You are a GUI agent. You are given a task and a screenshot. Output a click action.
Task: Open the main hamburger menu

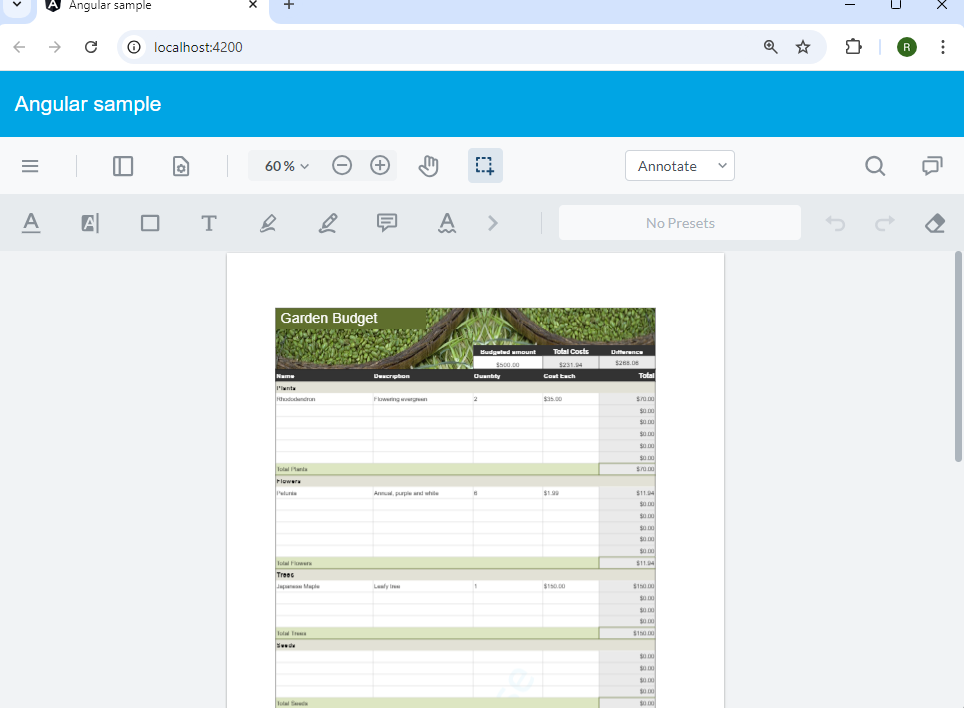[x=31, y=166]
